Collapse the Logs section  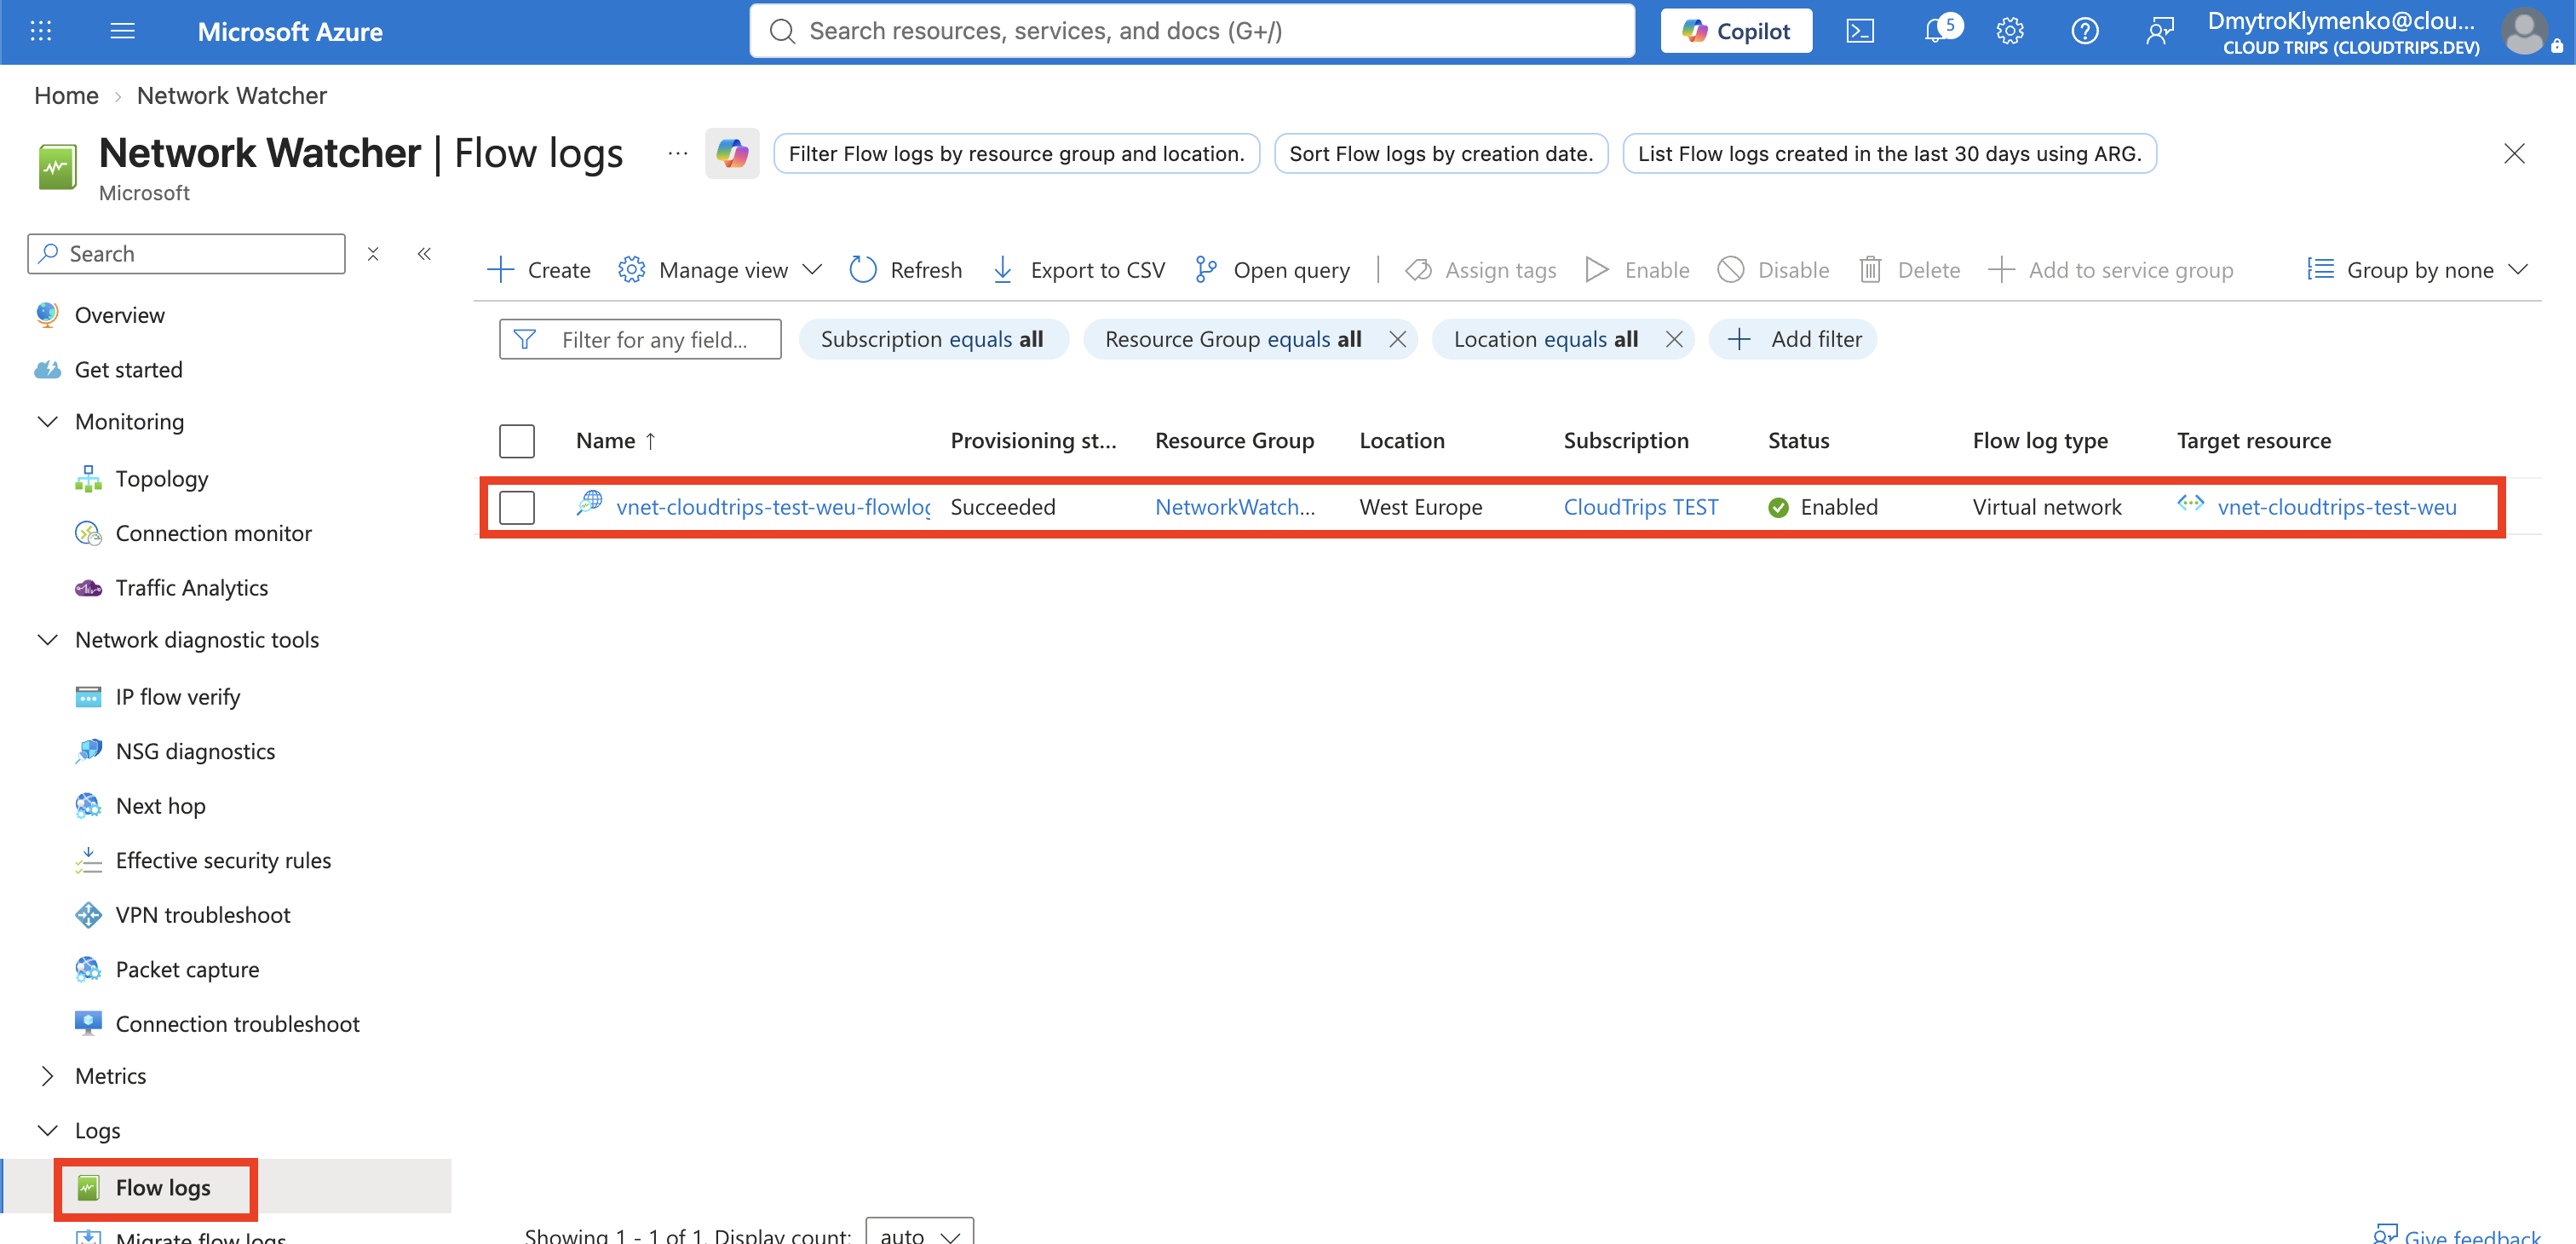pyautogui.click(x=47, y=1130)
